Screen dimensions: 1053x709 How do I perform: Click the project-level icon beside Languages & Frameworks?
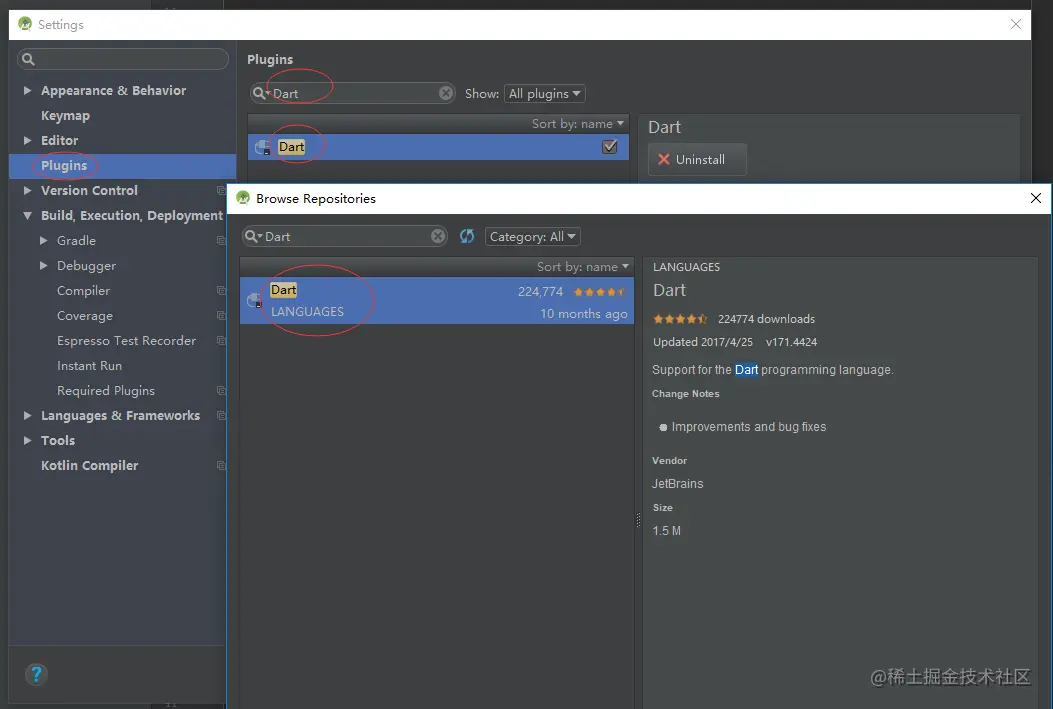[221, 416]
